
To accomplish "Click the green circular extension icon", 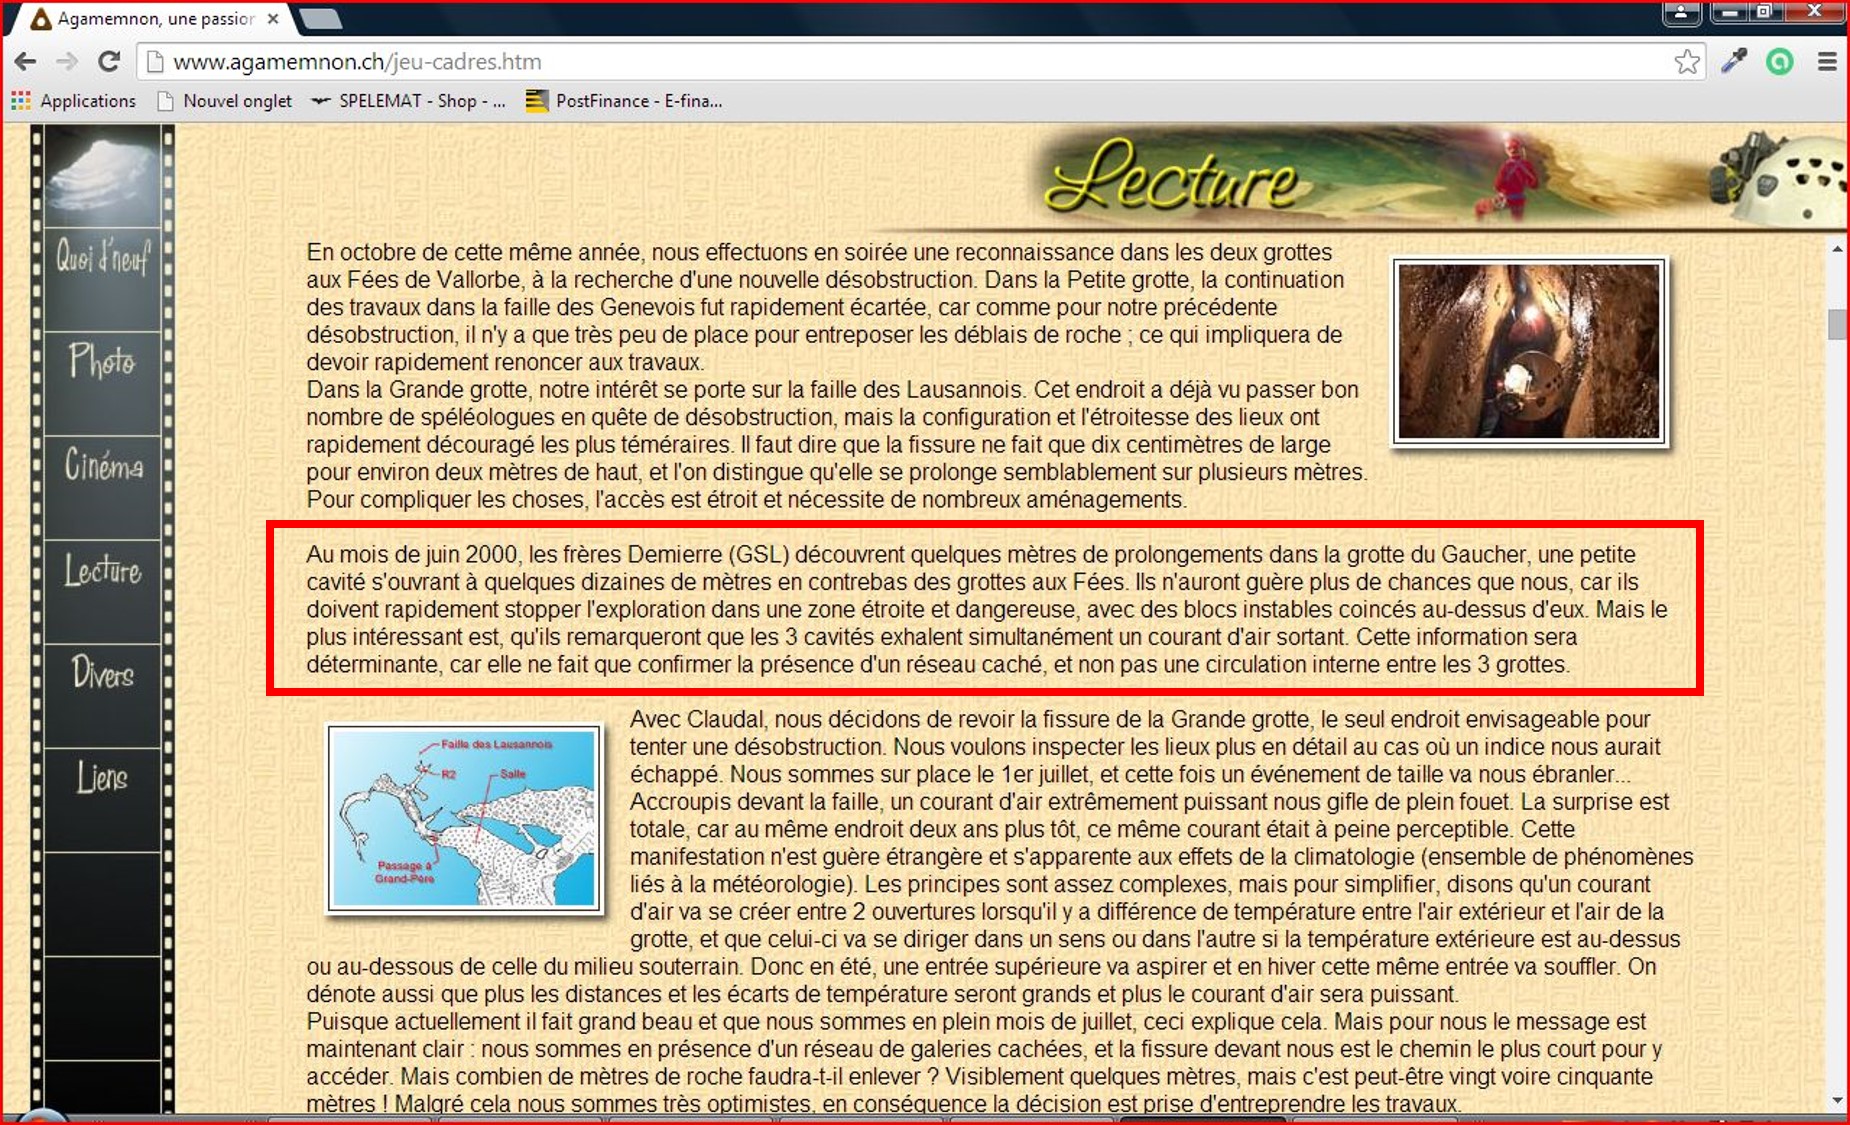I will (x=1779, y=62).
